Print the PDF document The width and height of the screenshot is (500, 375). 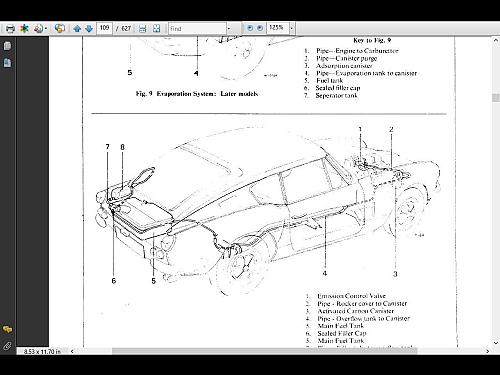coord(10,29)
